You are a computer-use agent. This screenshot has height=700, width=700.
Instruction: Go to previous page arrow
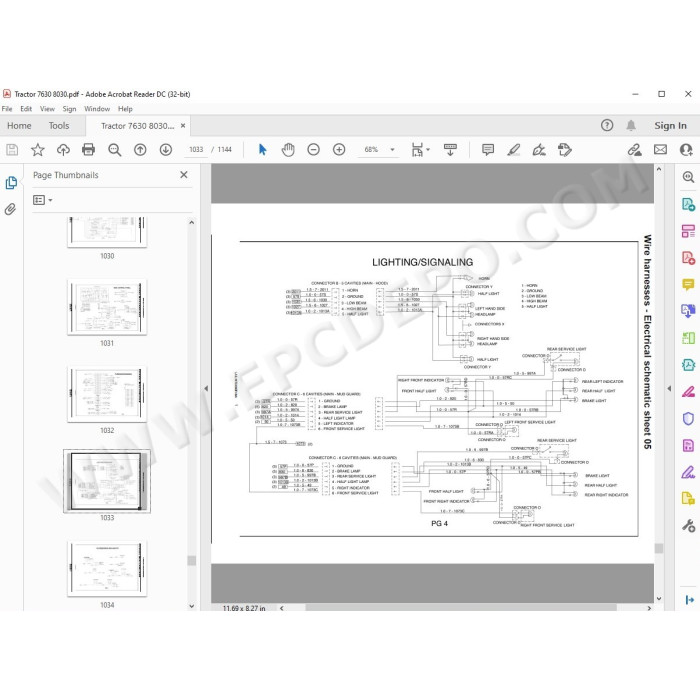tap(140, 150)
